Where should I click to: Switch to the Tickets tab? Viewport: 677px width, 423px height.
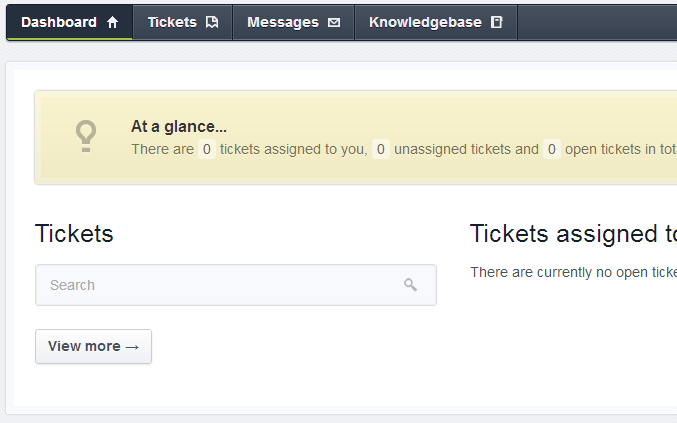(183, 22)
